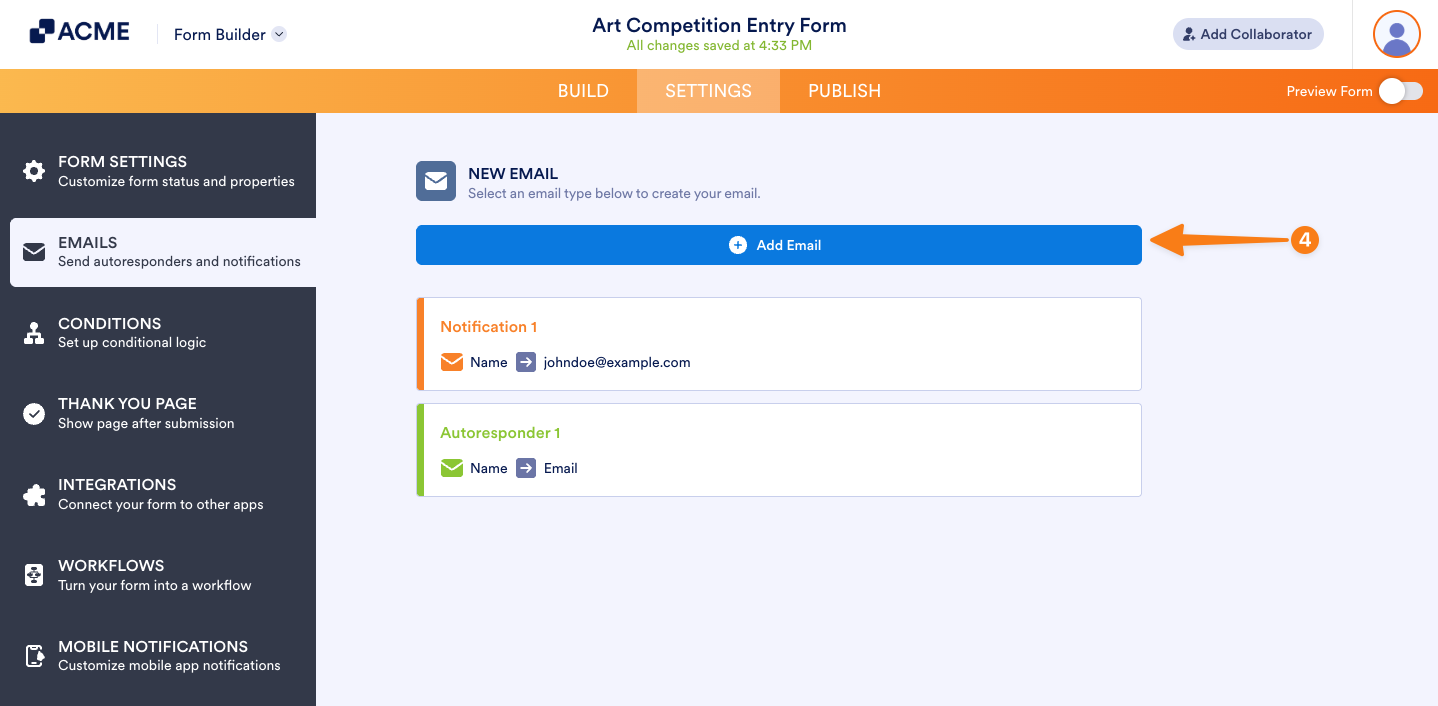Click the Emails envelope icon in sidebar

(x=34, y=251)
